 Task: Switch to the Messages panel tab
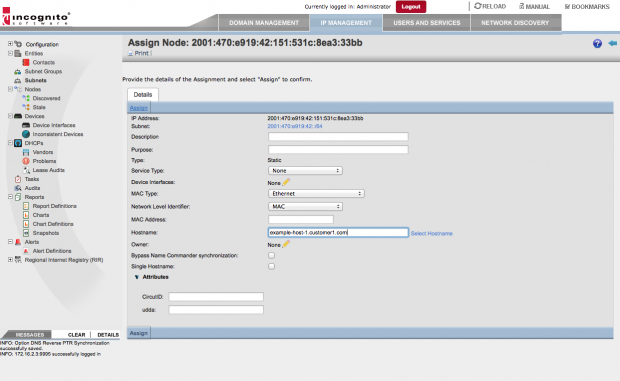pos(30,335)
